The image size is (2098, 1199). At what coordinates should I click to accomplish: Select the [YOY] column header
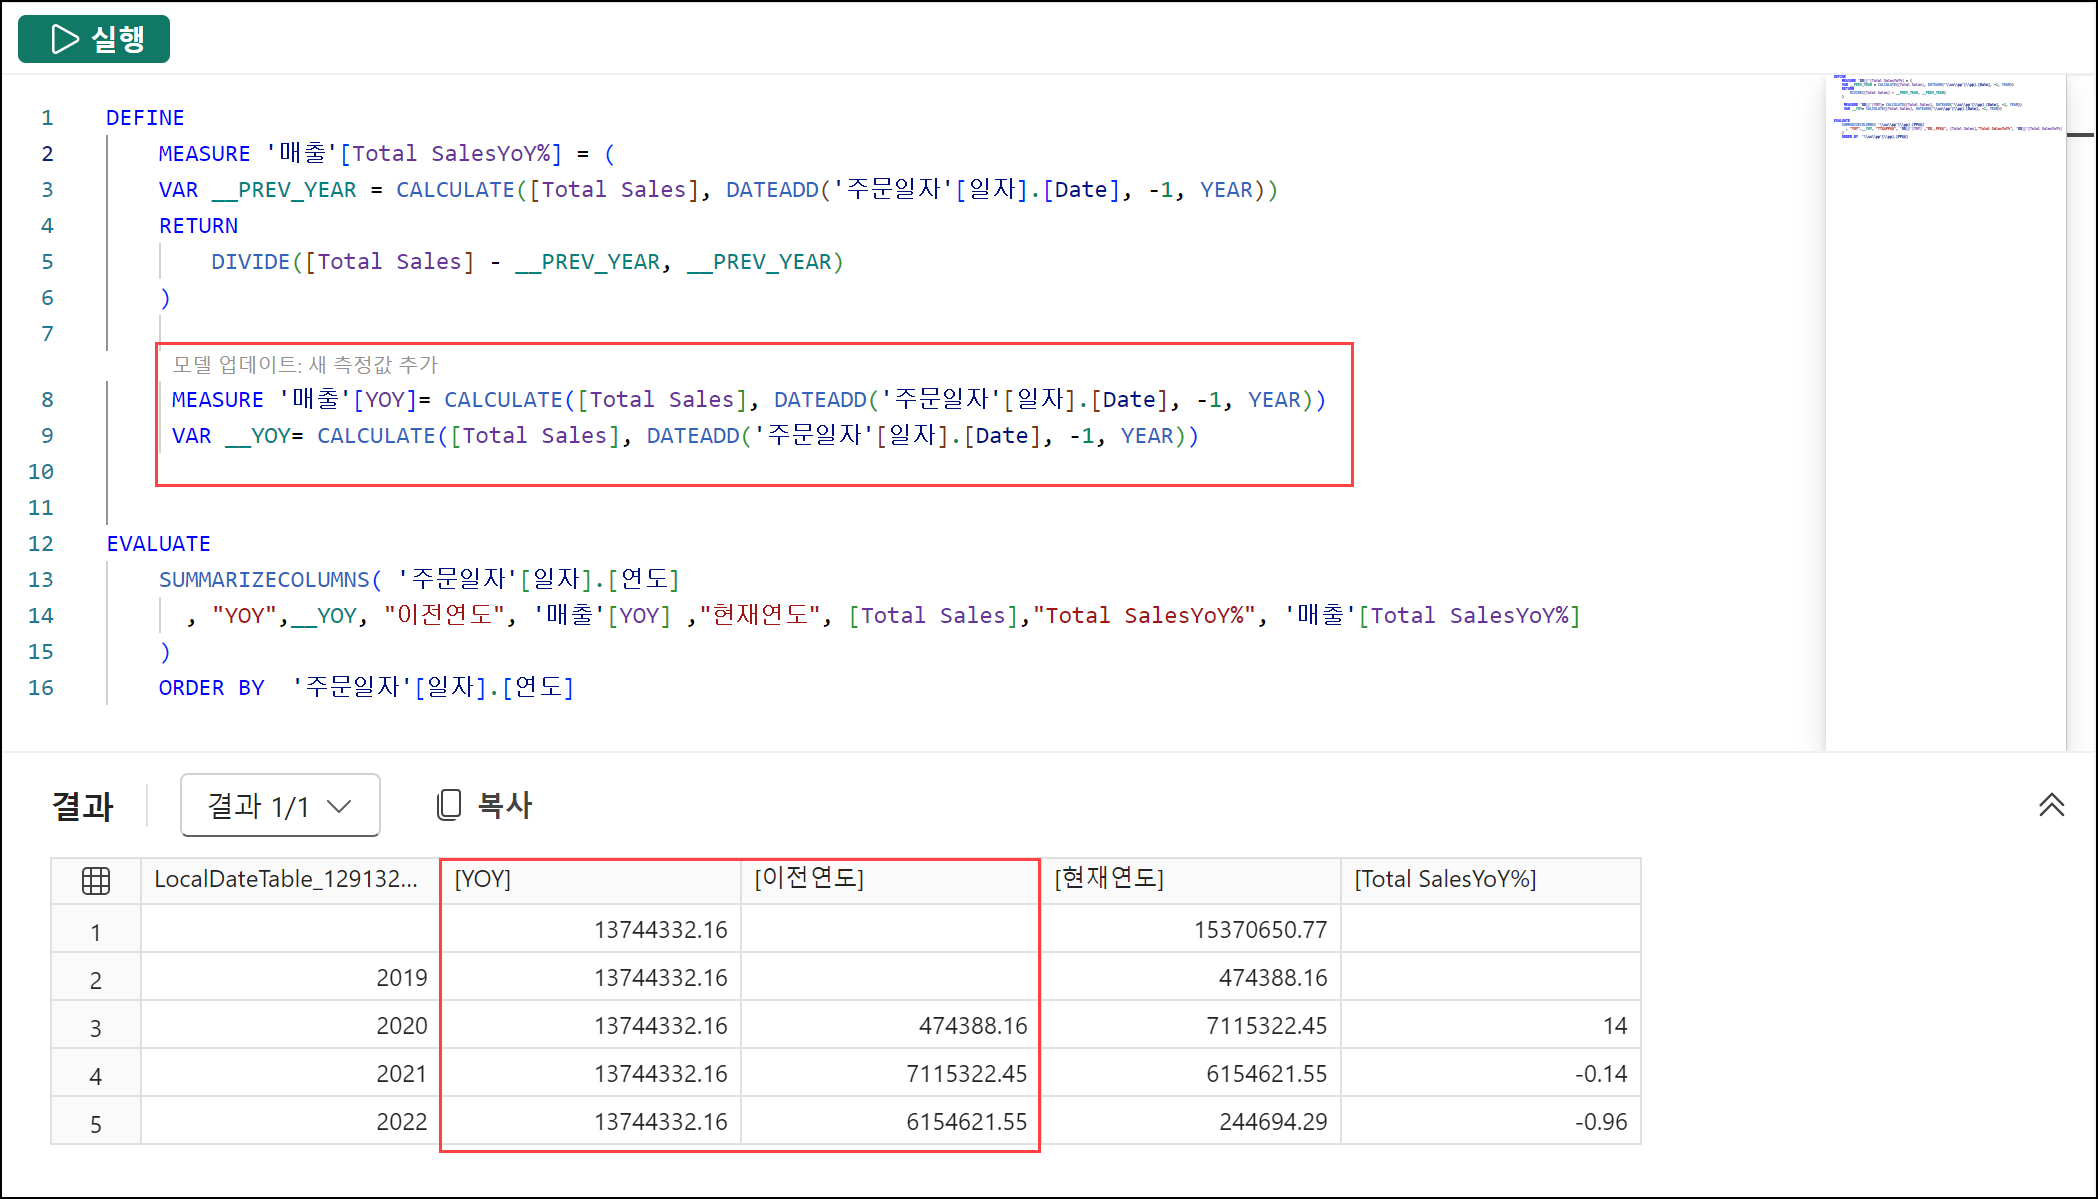(x=590, y=879)
